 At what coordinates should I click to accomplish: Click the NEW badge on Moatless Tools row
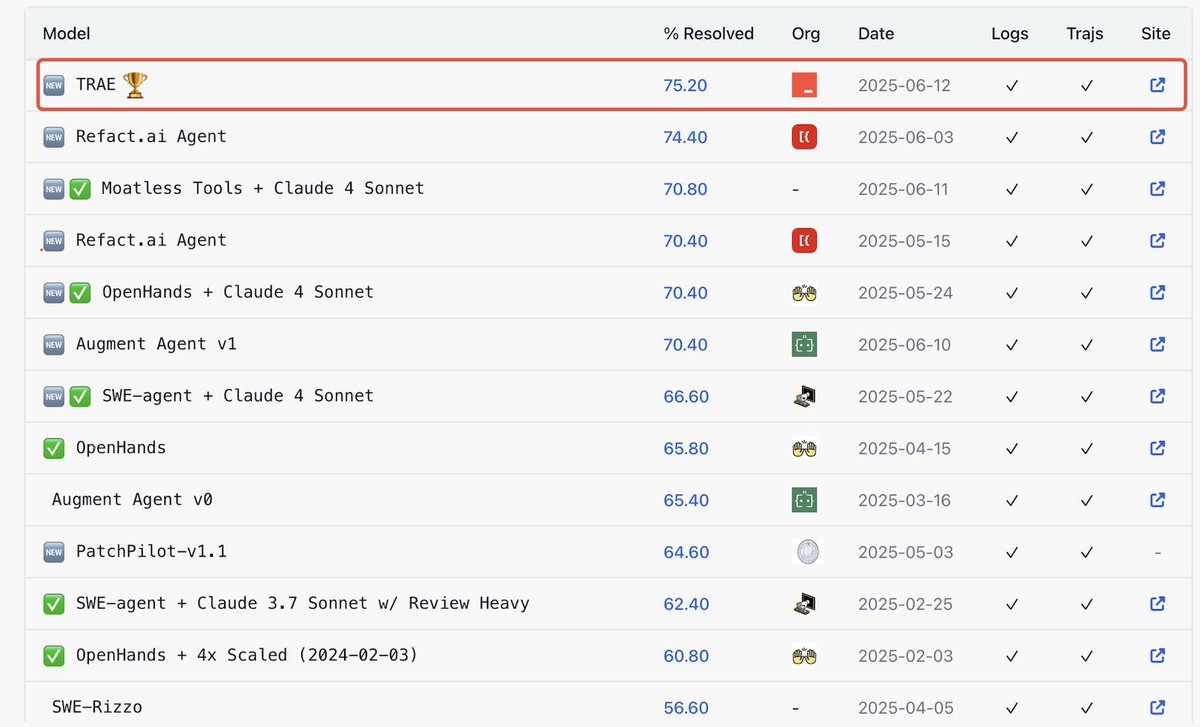point(53,188)
